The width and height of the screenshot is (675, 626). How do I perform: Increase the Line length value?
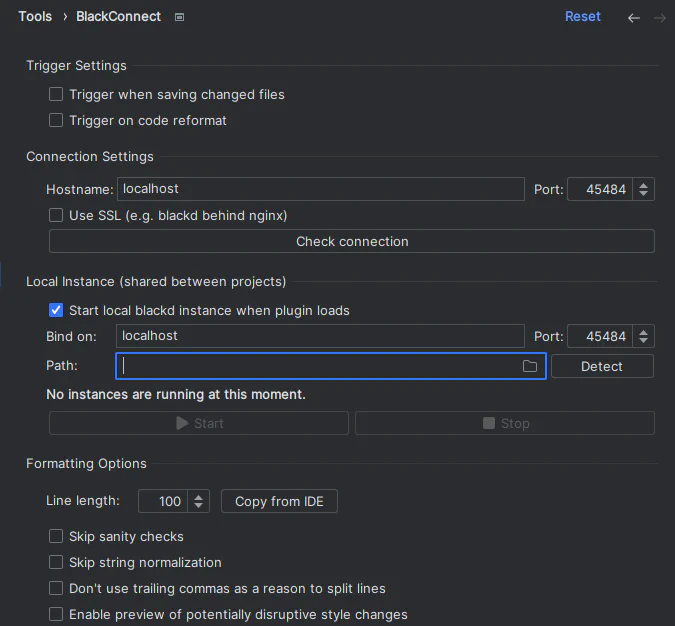point(199,497)
